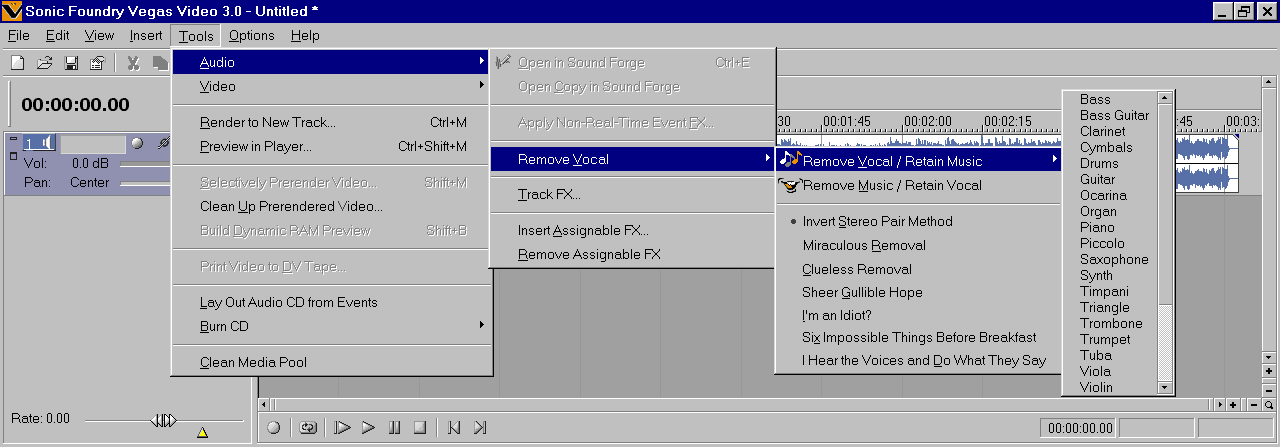The image size is (1280, 447).
Task: Select Saxophone in the instrument list
Action: pyautogui.click(x=1114, y=259)
